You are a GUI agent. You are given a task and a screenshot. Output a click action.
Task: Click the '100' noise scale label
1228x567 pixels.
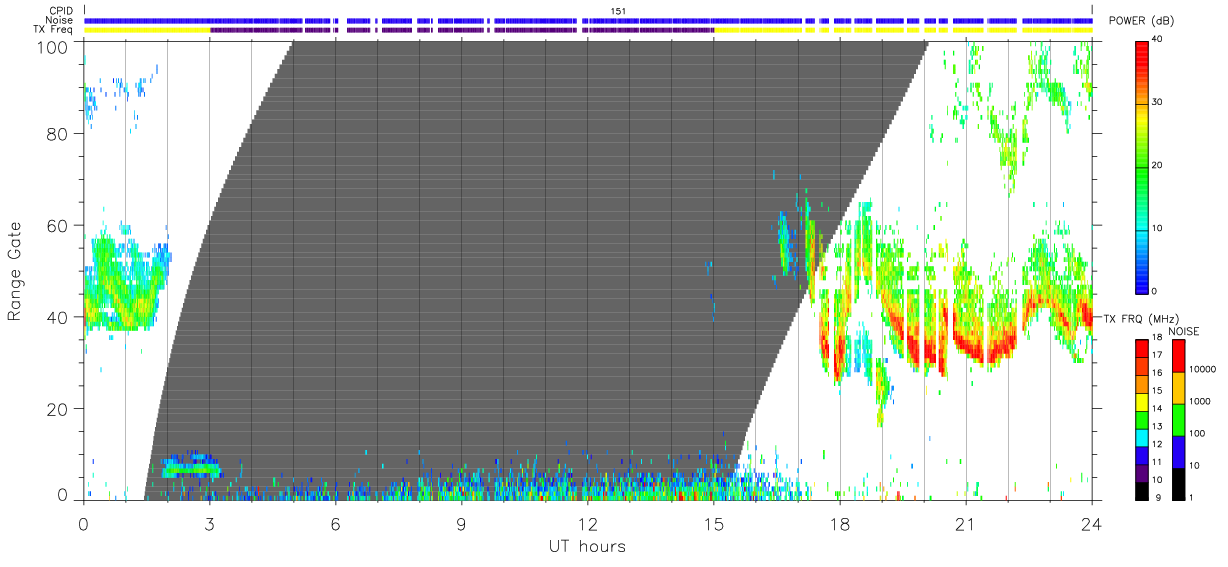(1198, 433)
